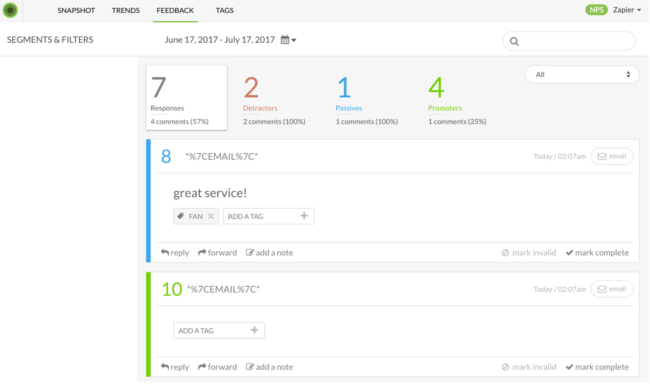Switch to the Trends tab
Screen dimensions: 650x384
pyautogui.click(x=126, y=10)
